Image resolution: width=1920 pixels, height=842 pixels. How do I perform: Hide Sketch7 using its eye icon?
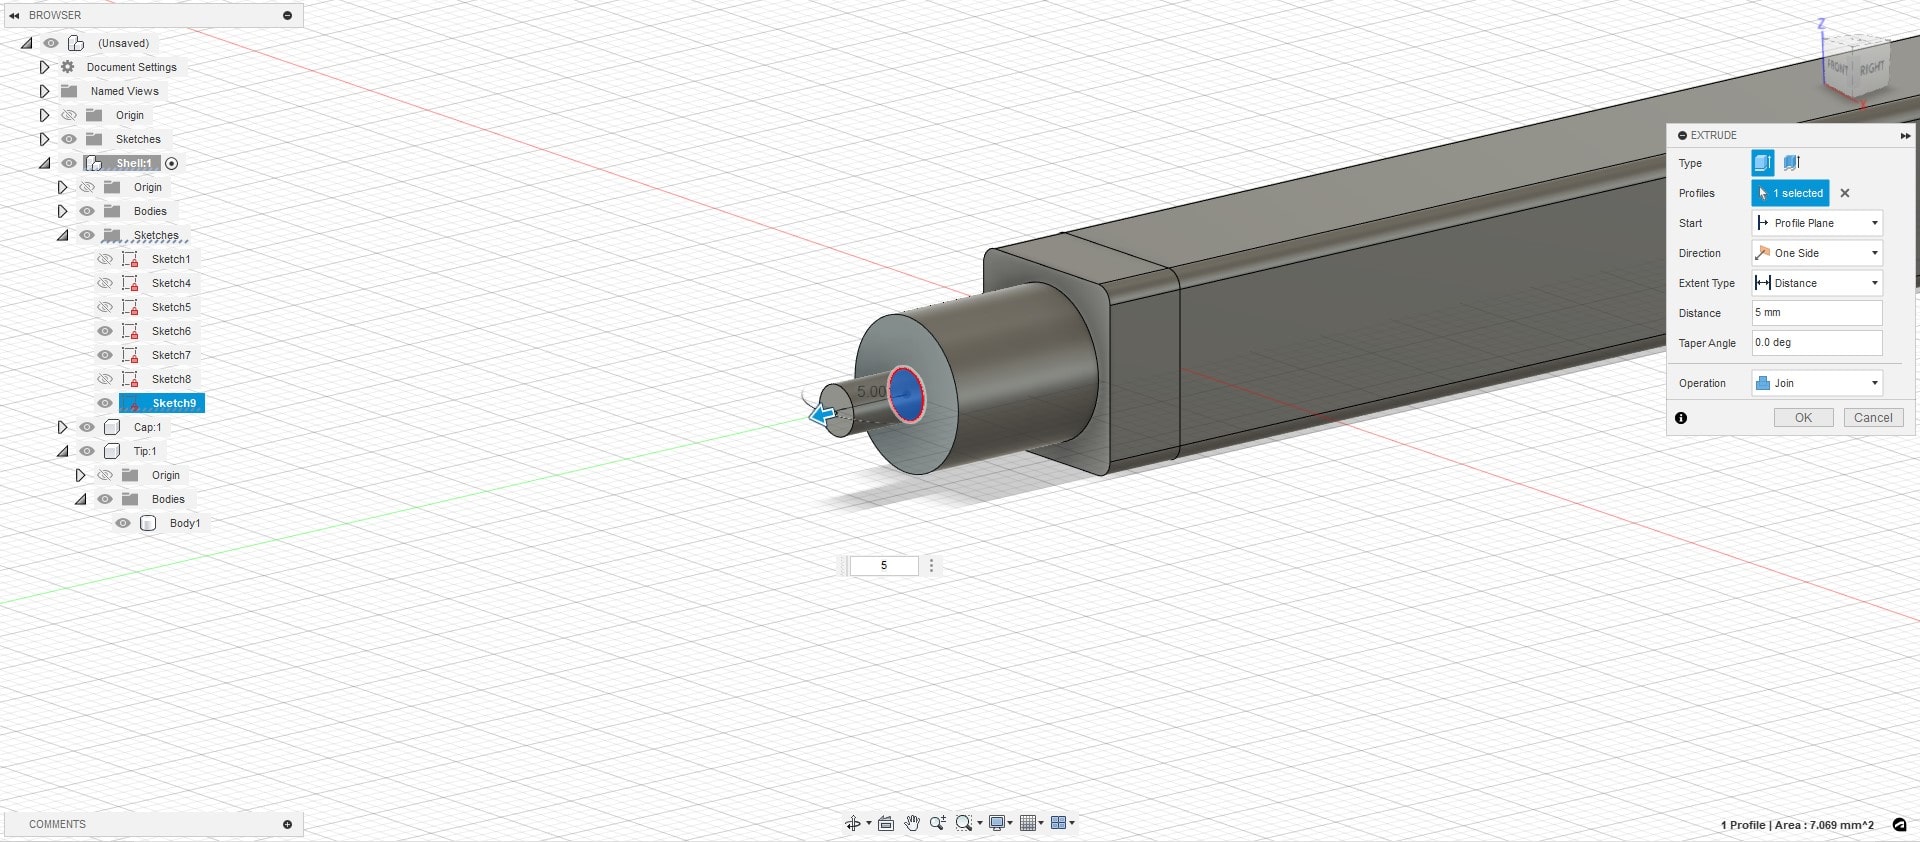(x=105, y=355)
